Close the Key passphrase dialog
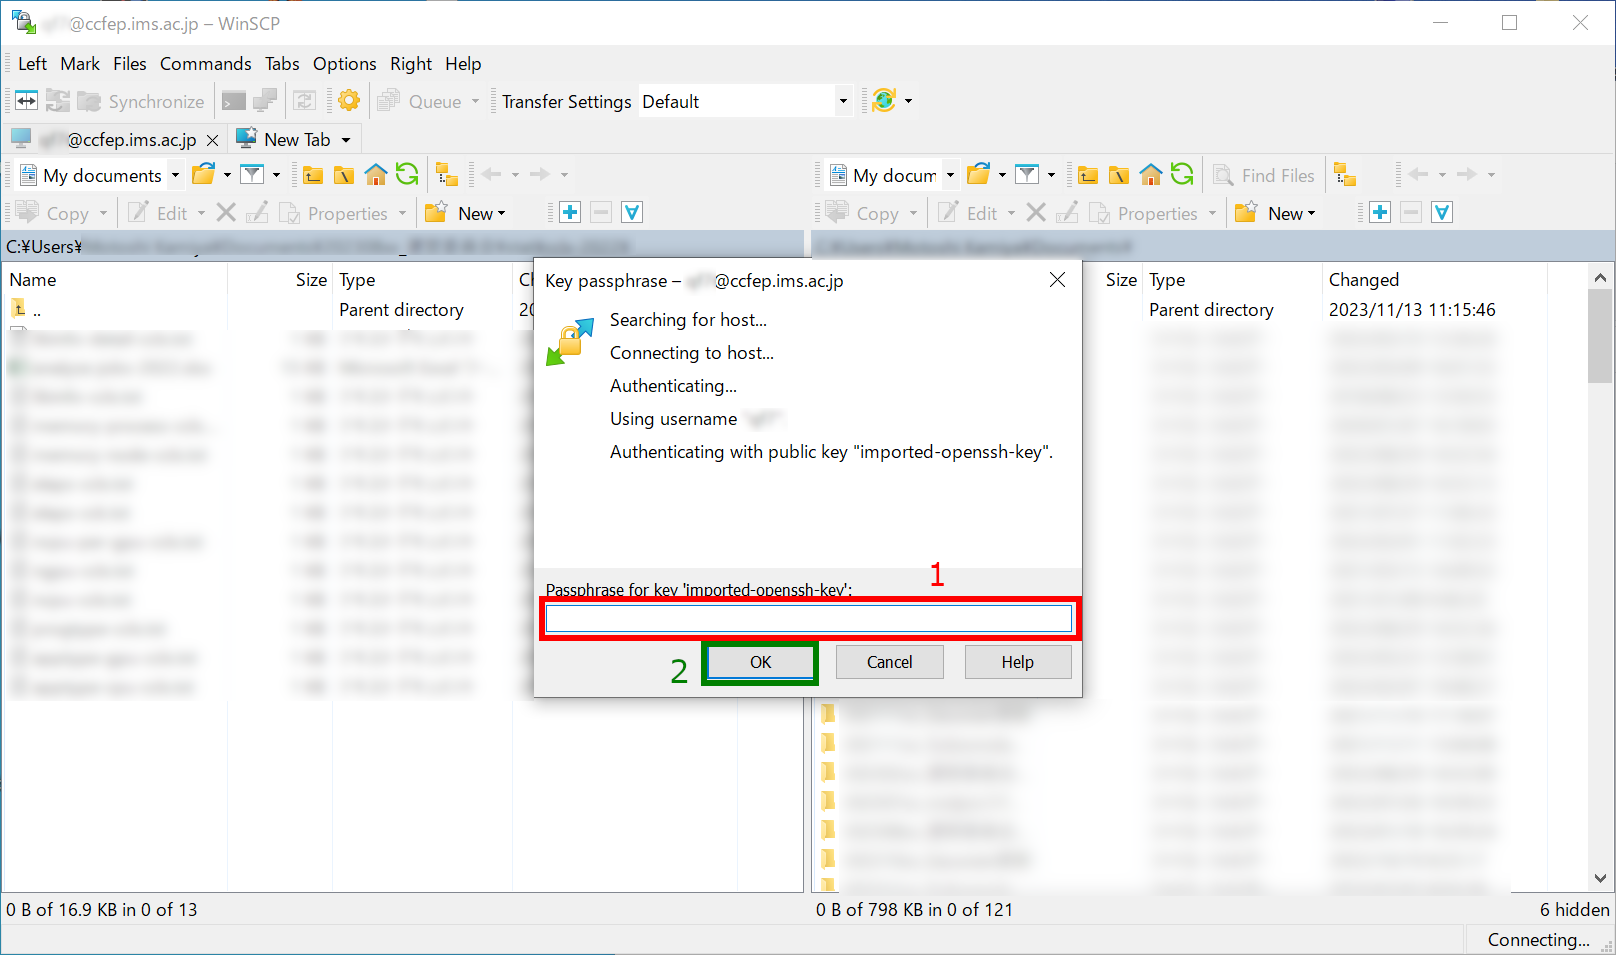Screen dimensions: 1616x955 point(1057,280)
